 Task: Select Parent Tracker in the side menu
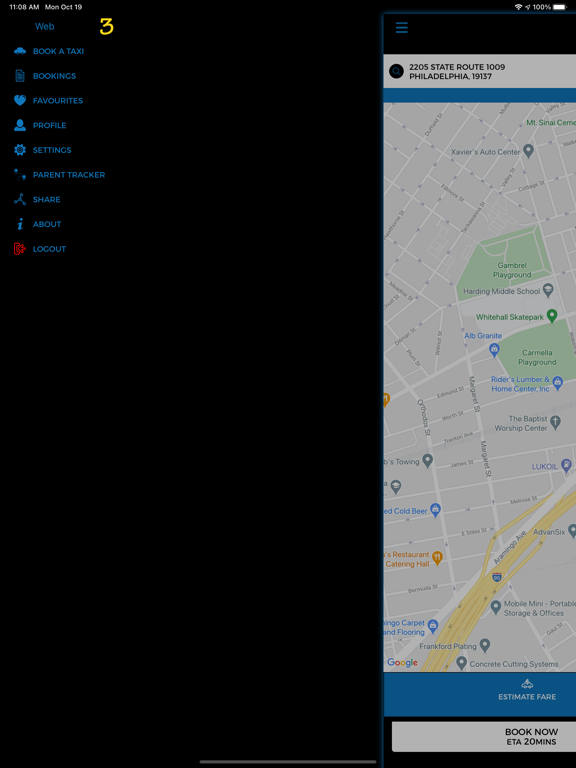pyautogui.click(x=69, y=175)
